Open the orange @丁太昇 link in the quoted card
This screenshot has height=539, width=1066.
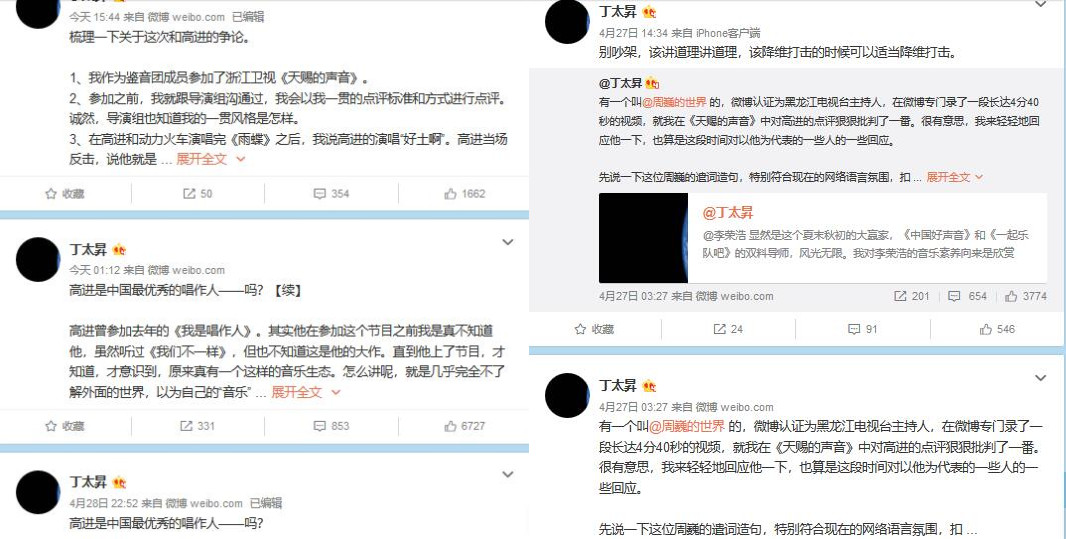point(727,213)
